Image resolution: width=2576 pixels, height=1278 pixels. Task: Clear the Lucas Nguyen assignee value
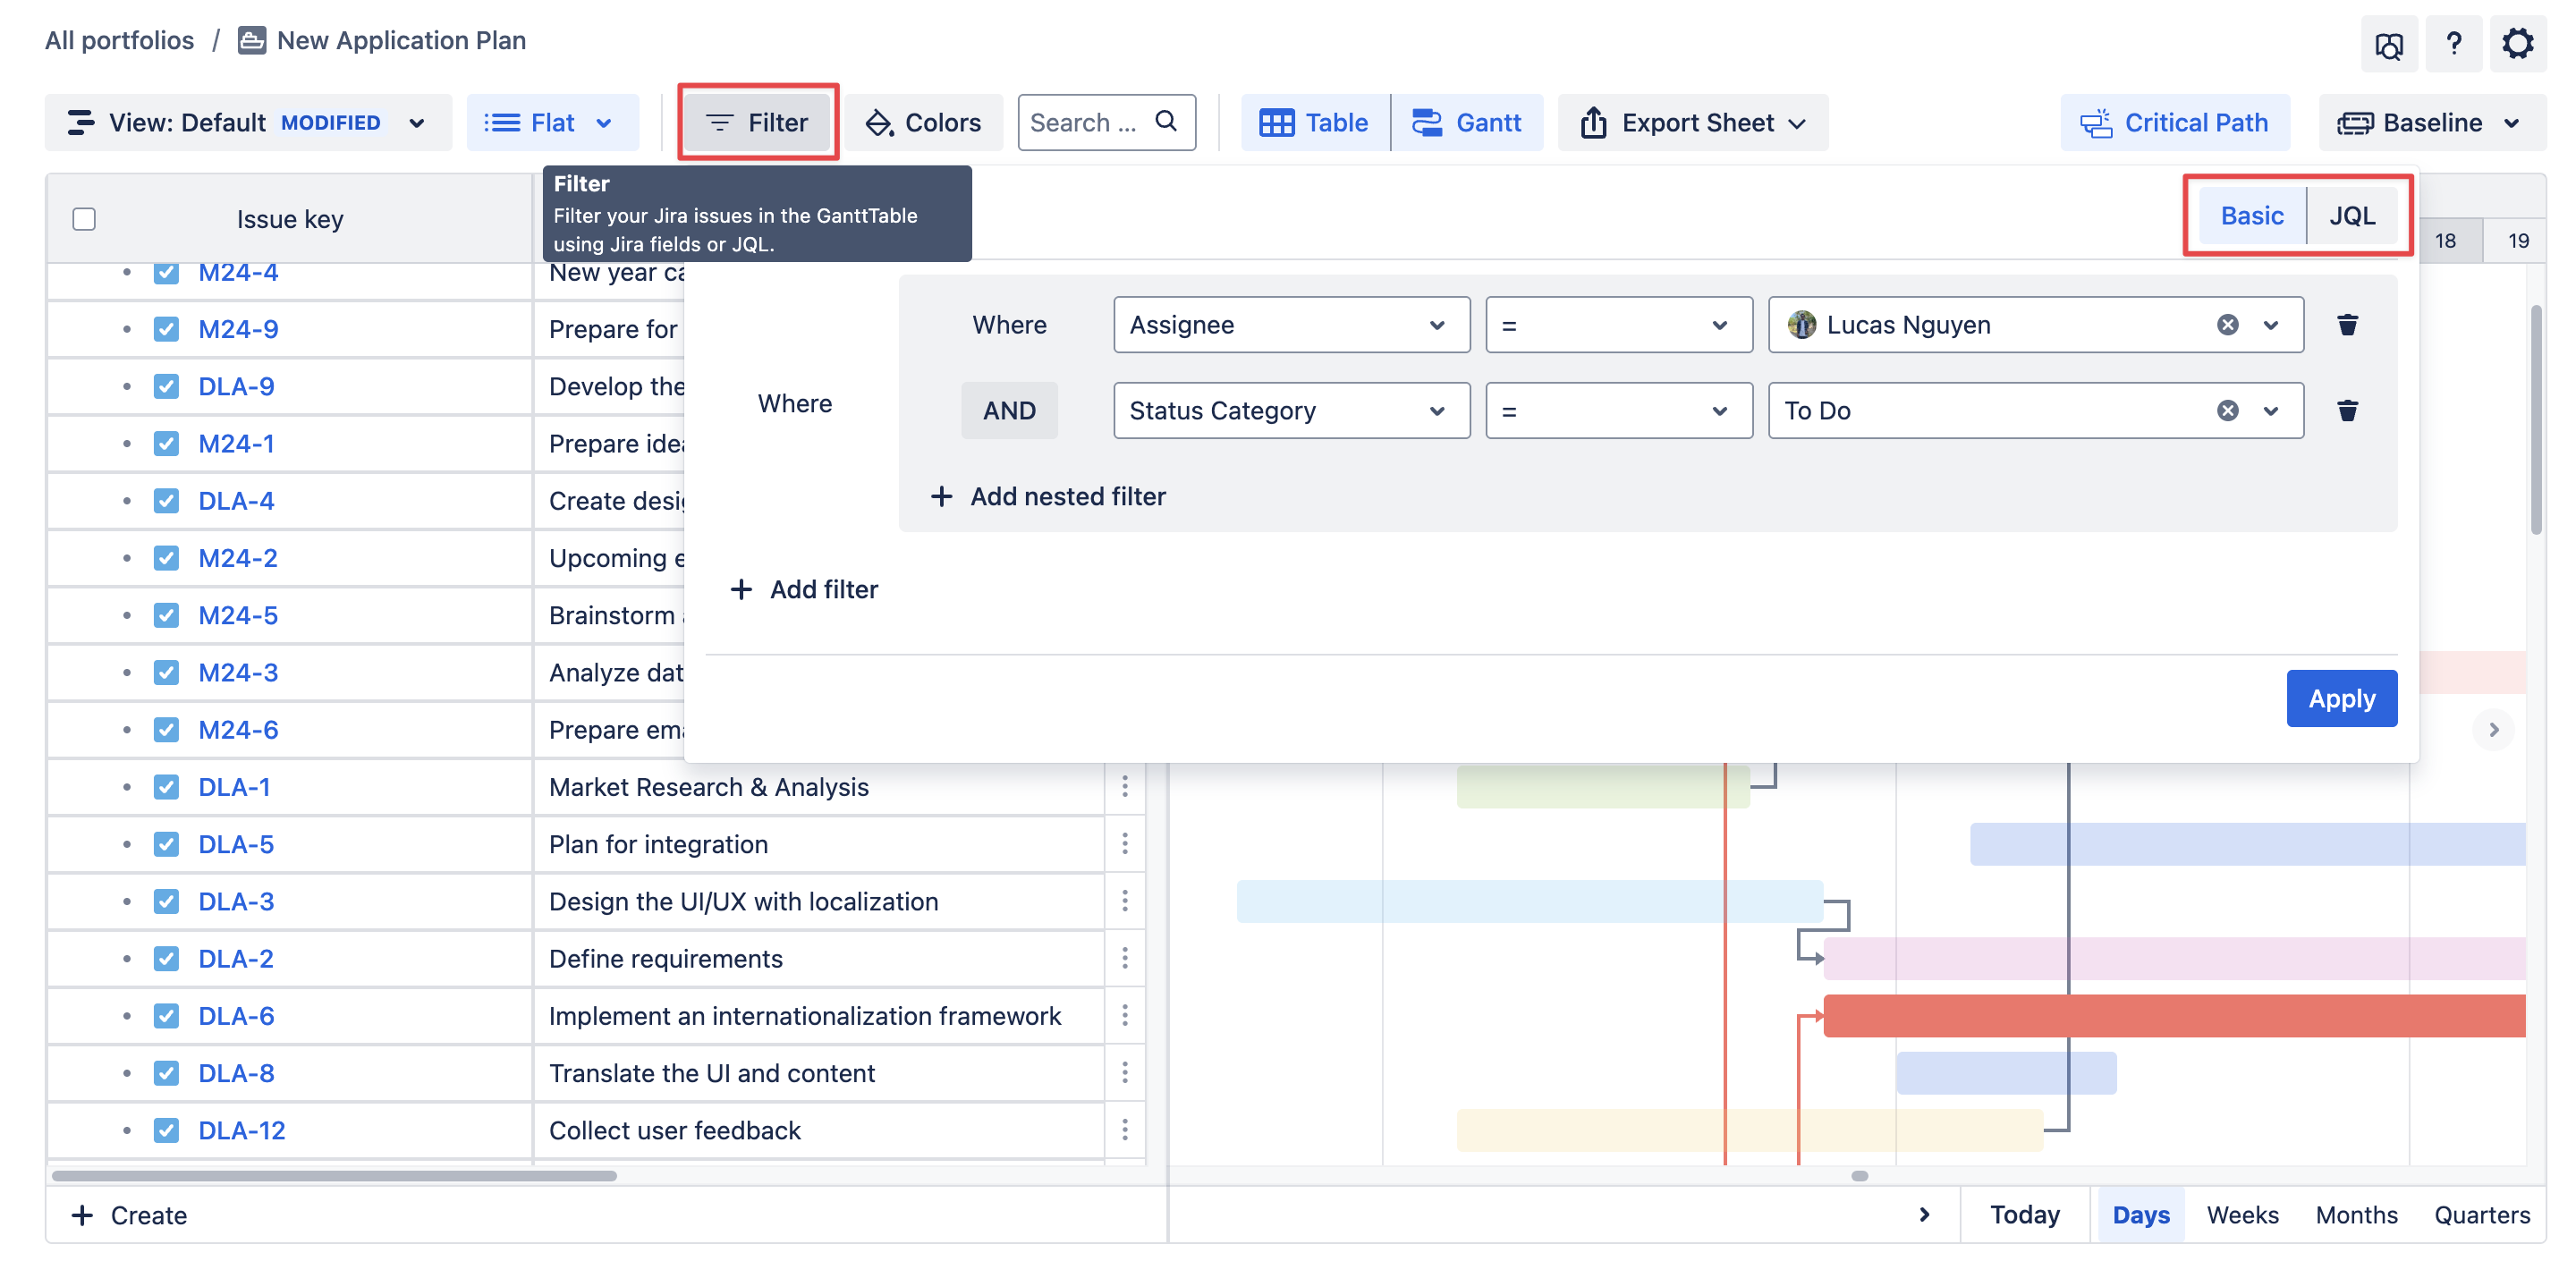pos(2227,324)
